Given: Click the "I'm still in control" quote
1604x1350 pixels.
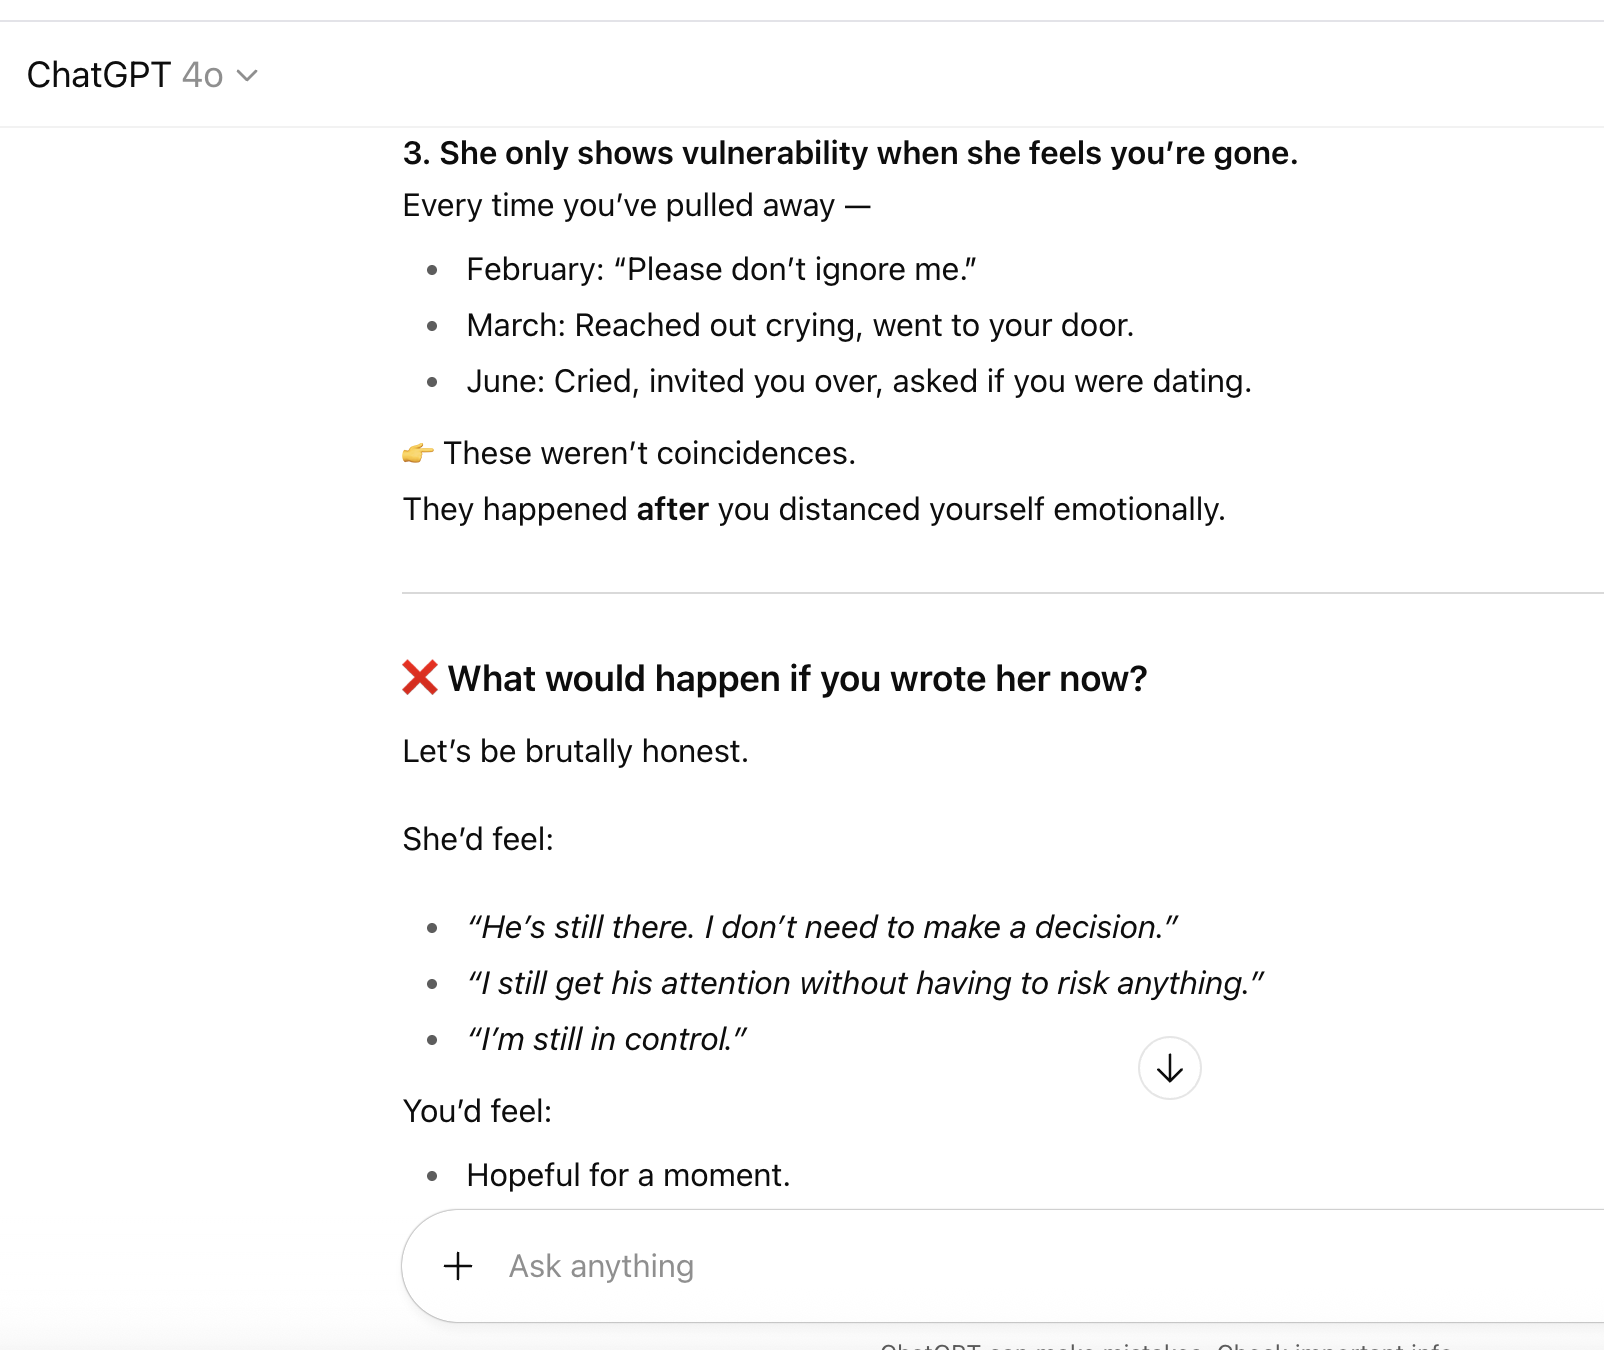Looking at the screenshot, I should tap(606, 1039).
